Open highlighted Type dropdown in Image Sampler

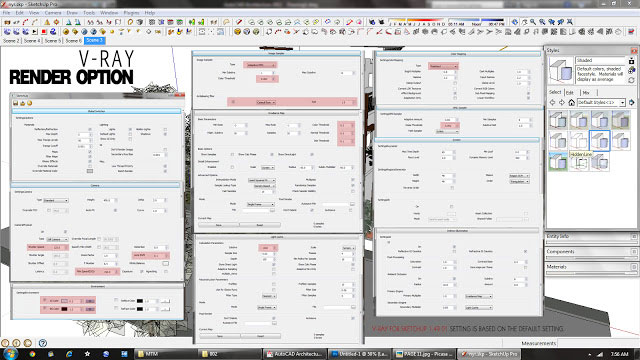(260, 65)
